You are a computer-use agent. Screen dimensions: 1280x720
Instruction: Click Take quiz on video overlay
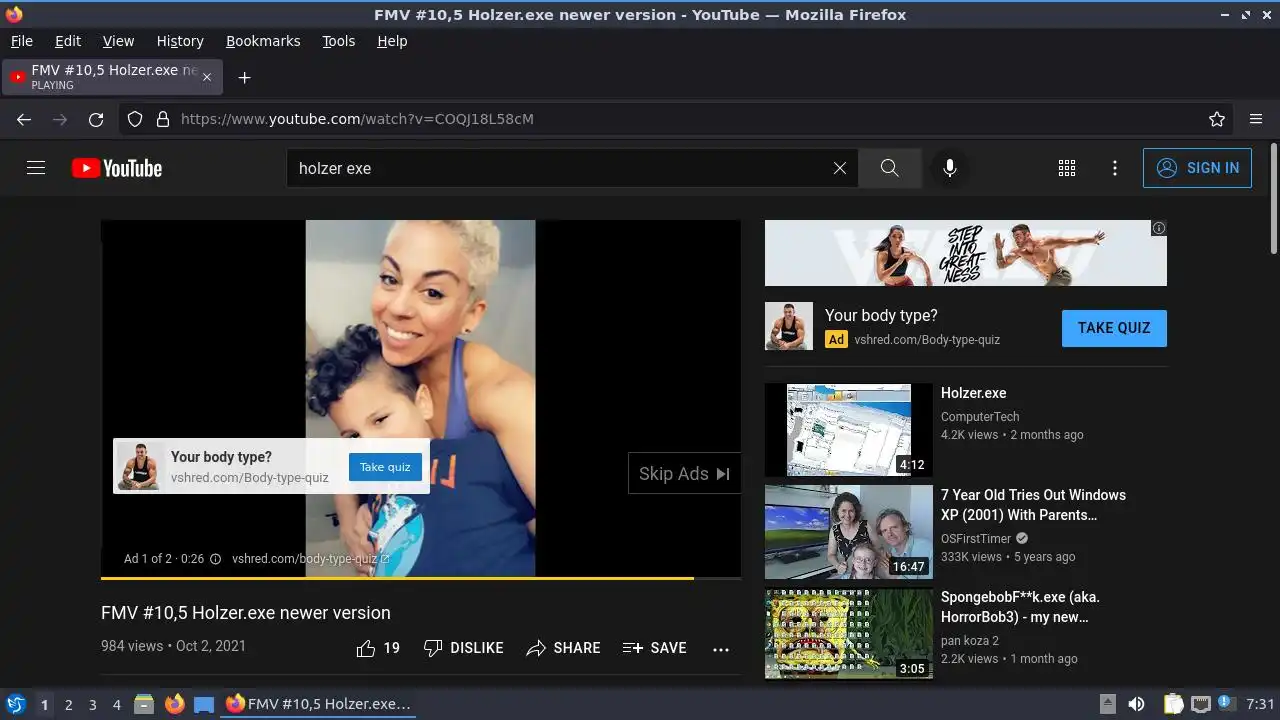click(x=385, y=467)
